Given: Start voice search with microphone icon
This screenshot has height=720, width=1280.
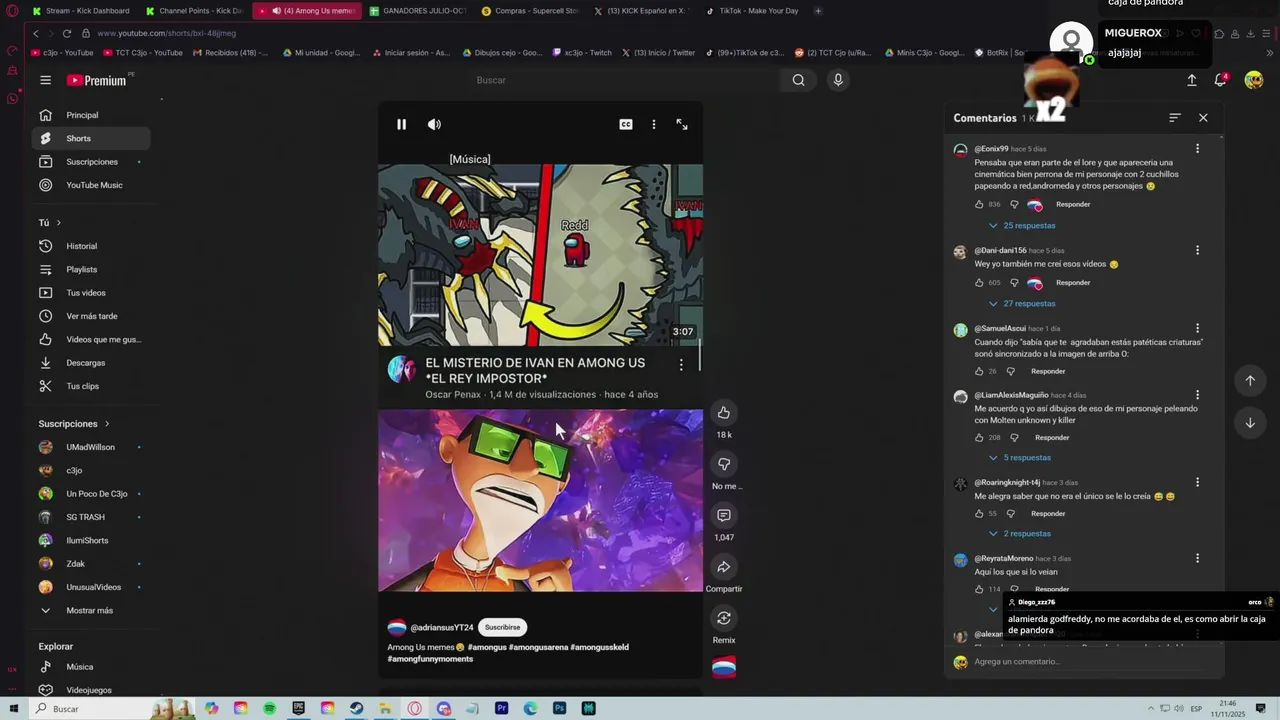Looking at the screenshot, I should tap(838, 80).
